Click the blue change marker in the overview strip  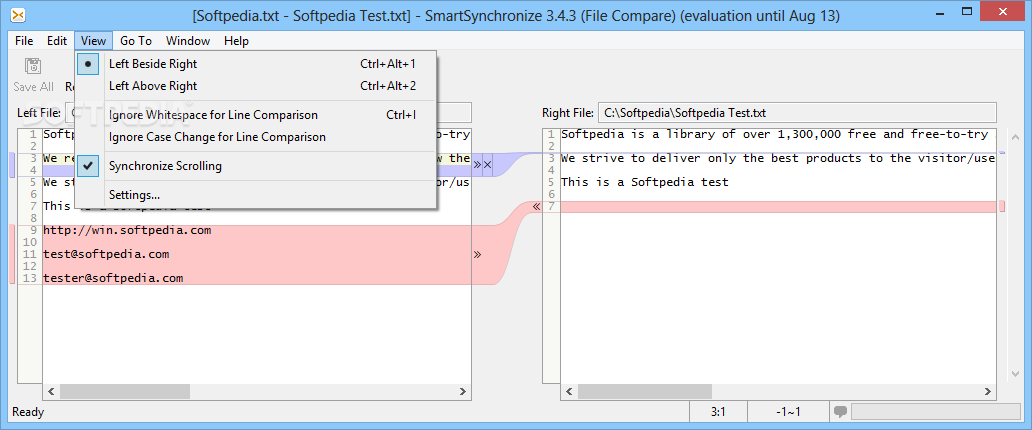pyautogui.click(x=1002, y=153)
